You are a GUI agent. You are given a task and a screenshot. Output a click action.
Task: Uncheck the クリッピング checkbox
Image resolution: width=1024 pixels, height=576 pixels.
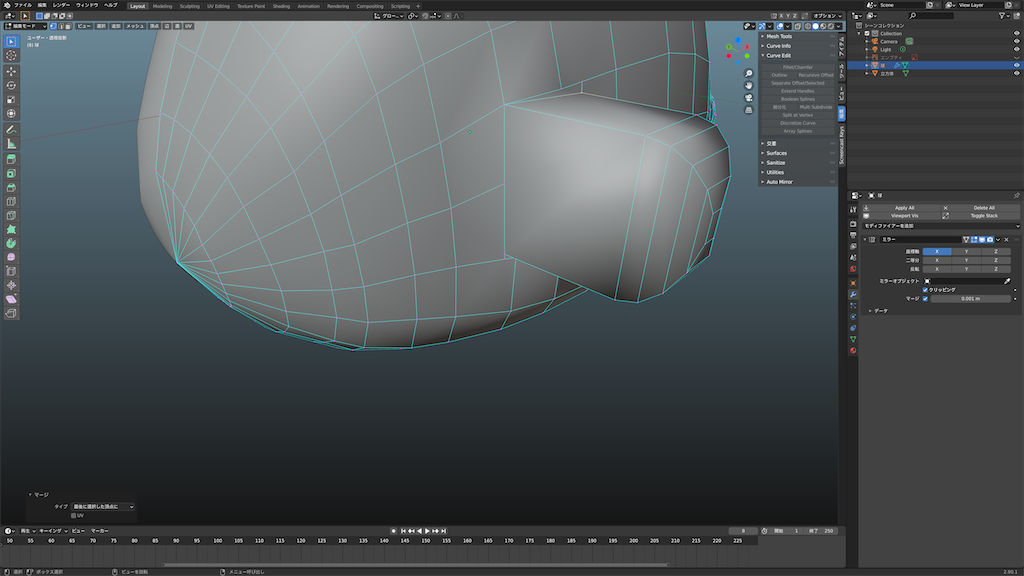point(925,290)
